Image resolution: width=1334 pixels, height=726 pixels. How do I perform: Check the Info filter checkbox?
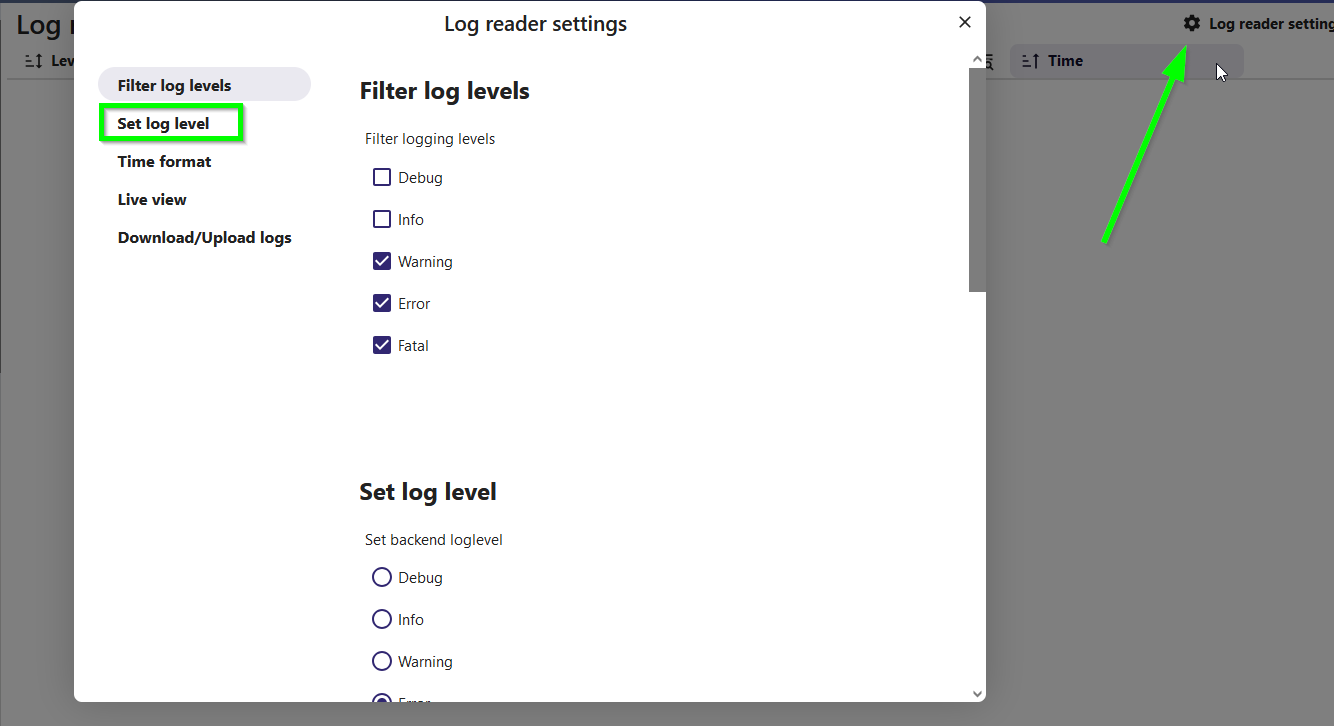(x=382, y=220)
